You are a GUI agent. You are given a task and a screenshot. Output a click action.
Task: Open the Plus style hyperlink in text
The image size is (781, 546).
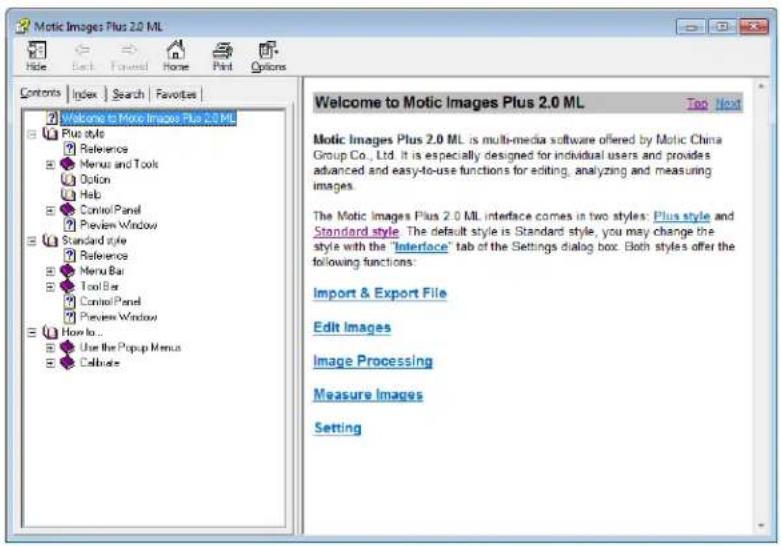(681, 216)
